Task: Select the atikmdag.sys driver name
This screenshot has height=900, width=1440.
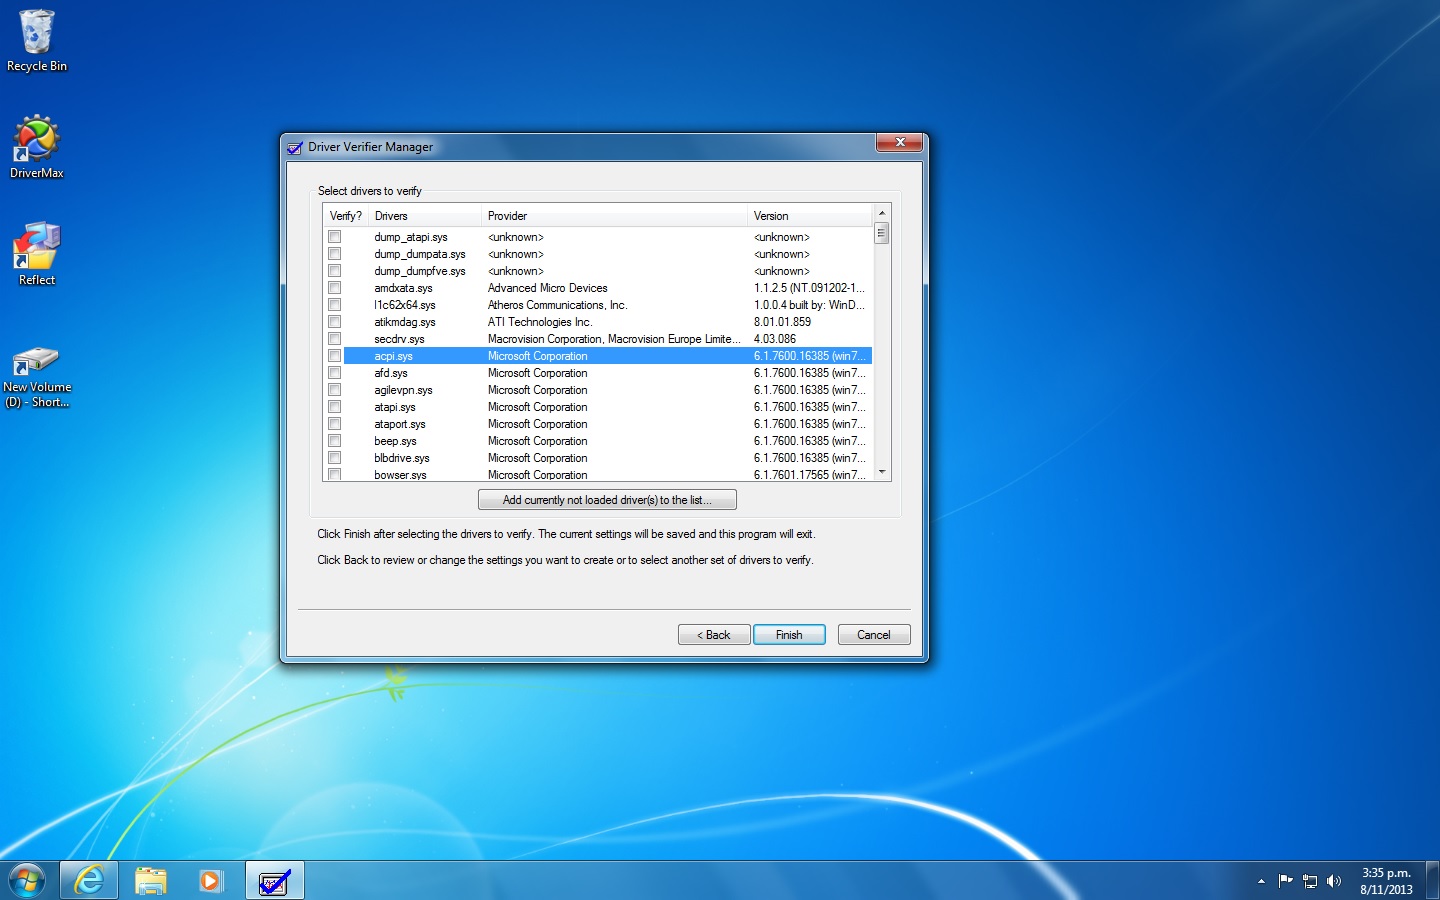Action: [x=405, y=322]
